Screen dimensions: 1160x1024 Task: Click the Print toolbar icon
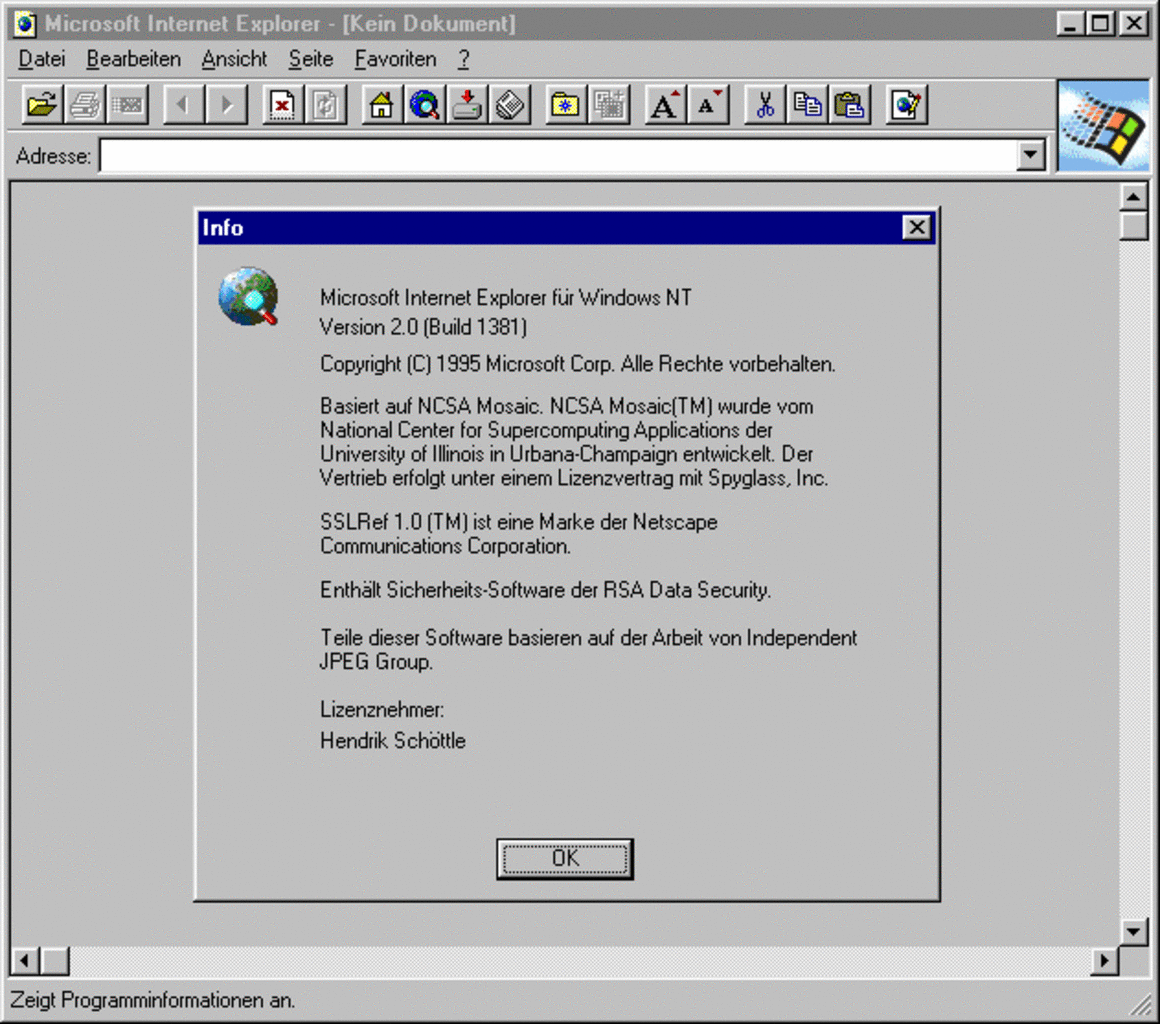[x=84, y=105]
